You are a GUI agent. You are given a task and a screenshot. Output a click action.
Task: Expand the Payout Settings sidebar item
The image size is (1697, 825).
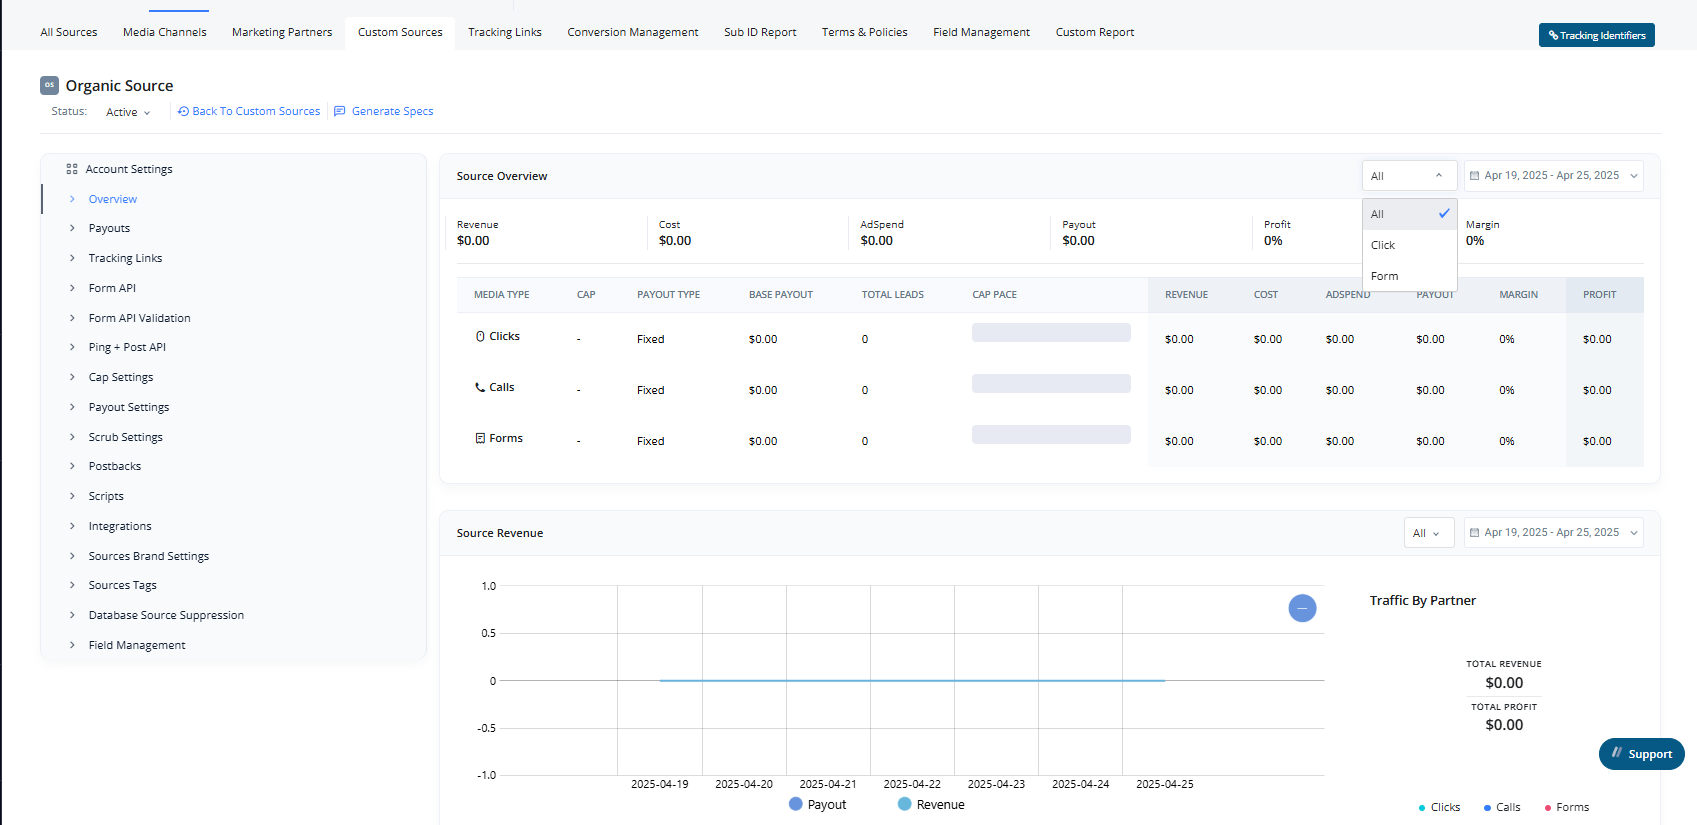(129, 408)
